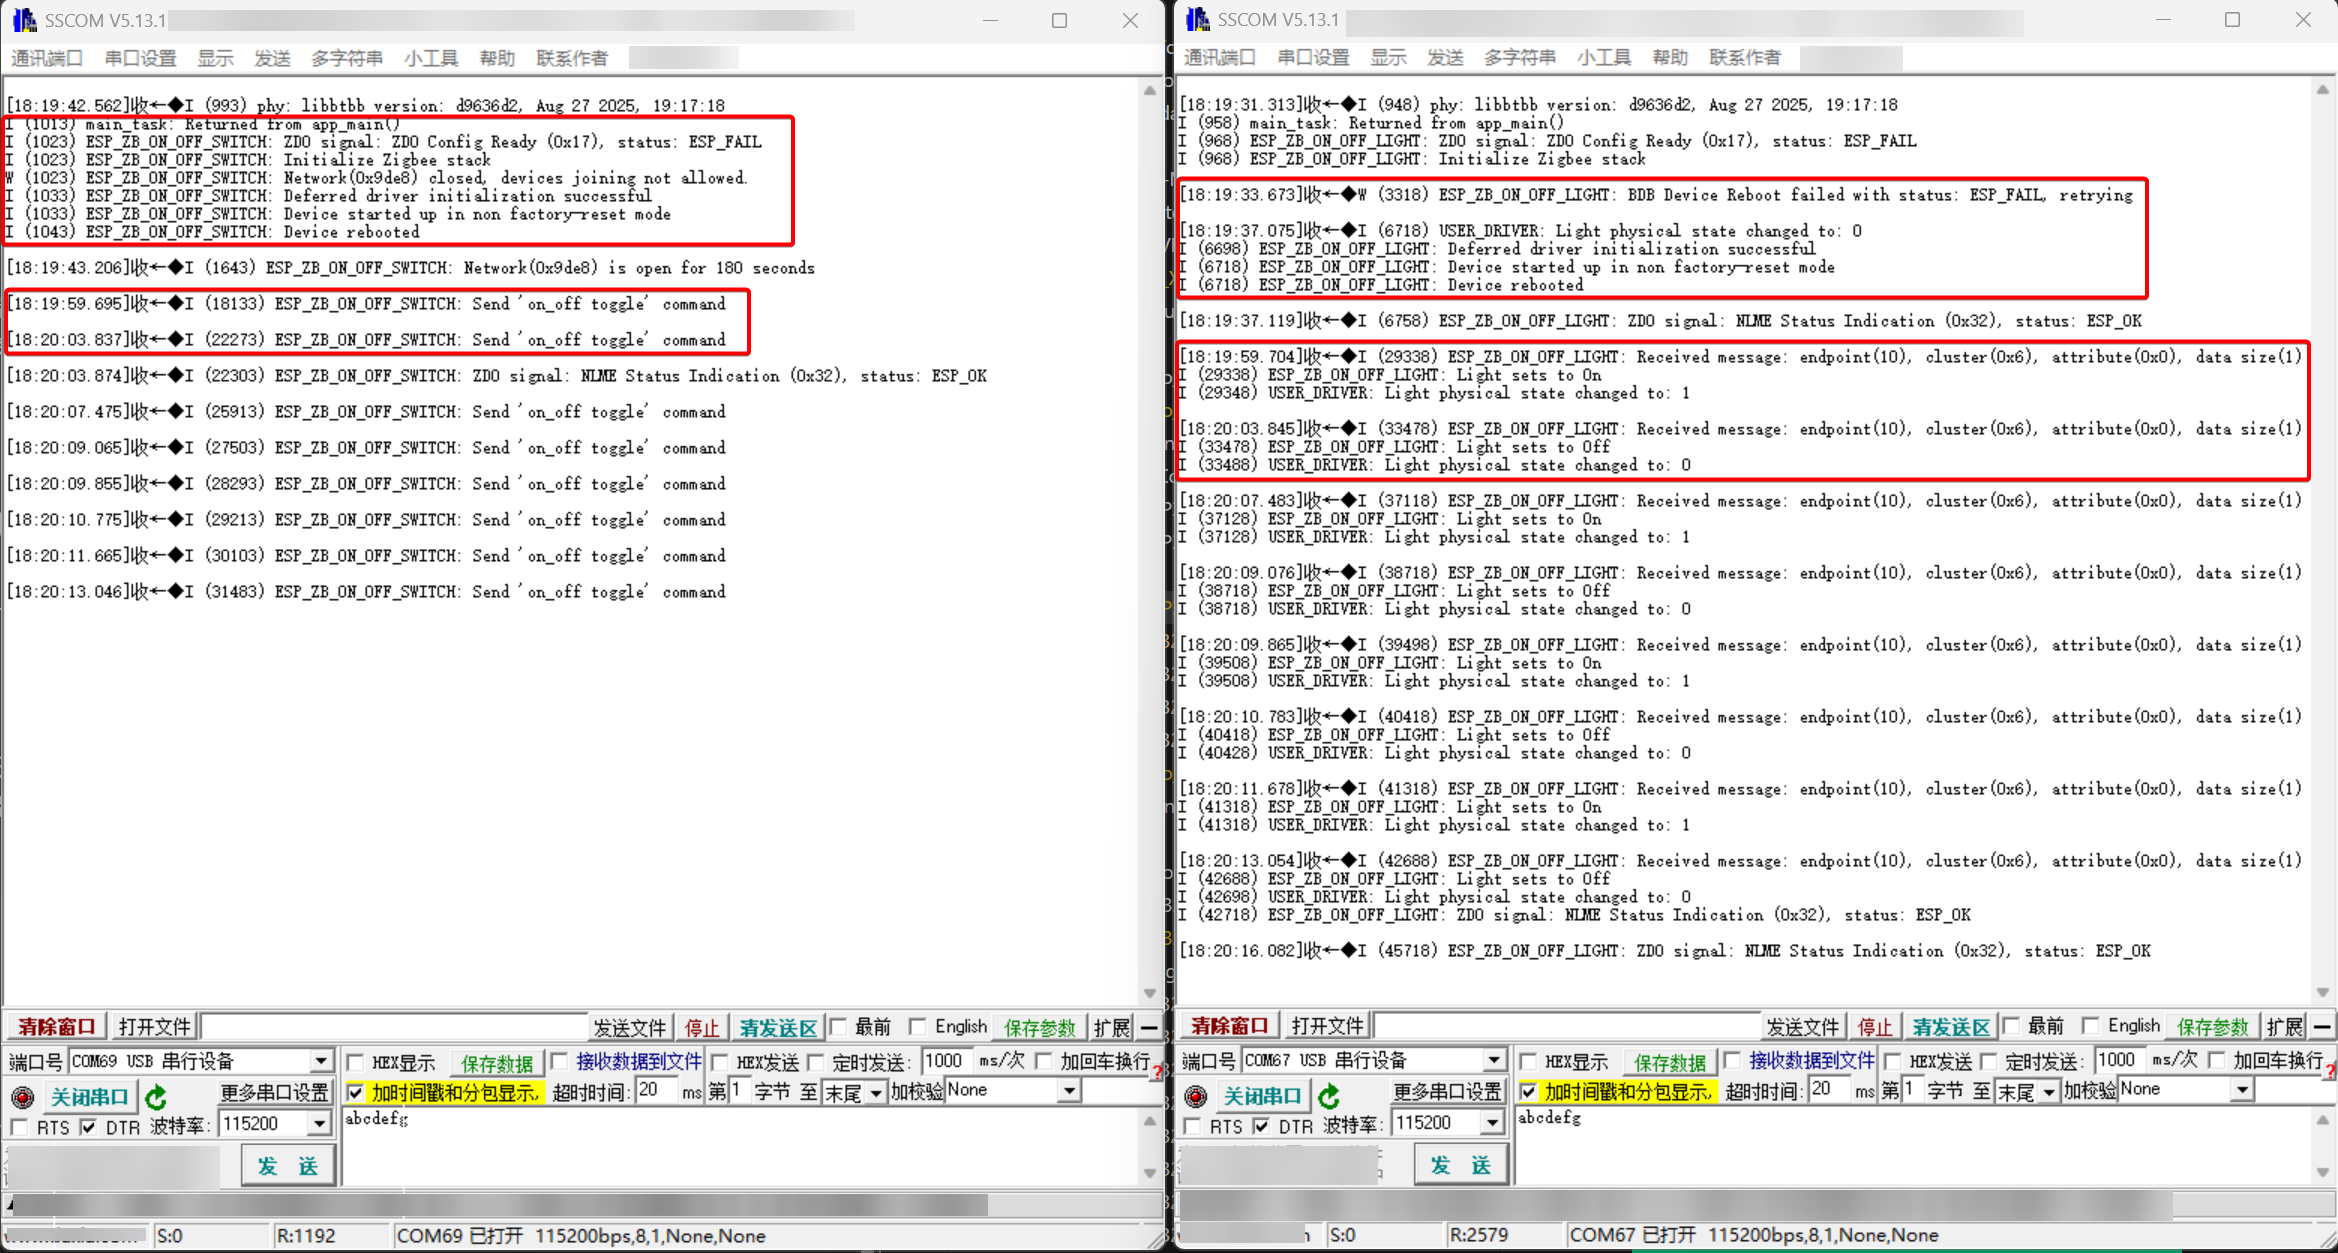2338x1253 pixels.
Task: Open 串口设置 menu in left window
Action: coord(140,58)
